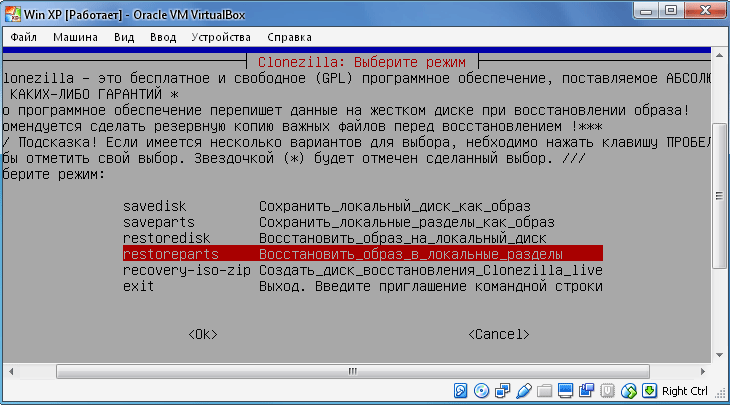
Task: Click the optical disc drive icon
Action: coord(481,390)
